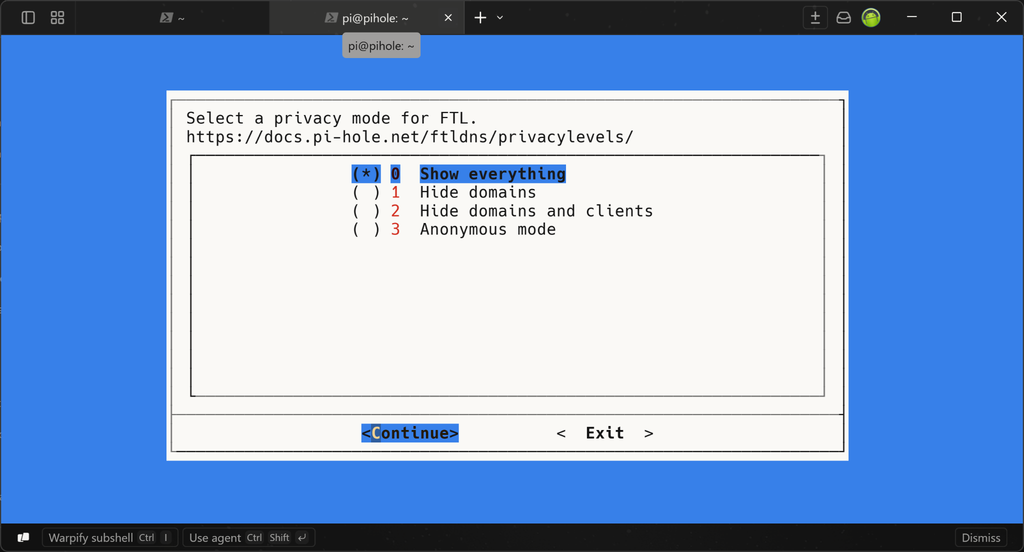Switch to the first '~' tab
This screenshot has width=1024, height=552.
click(x=172, y=18)
